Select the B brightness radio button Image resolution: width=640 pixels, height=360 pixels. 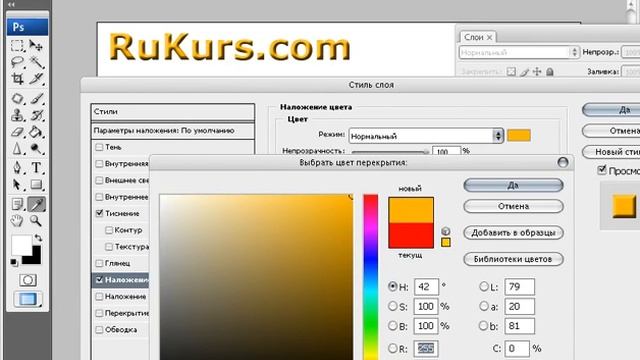tap(393, 325)
